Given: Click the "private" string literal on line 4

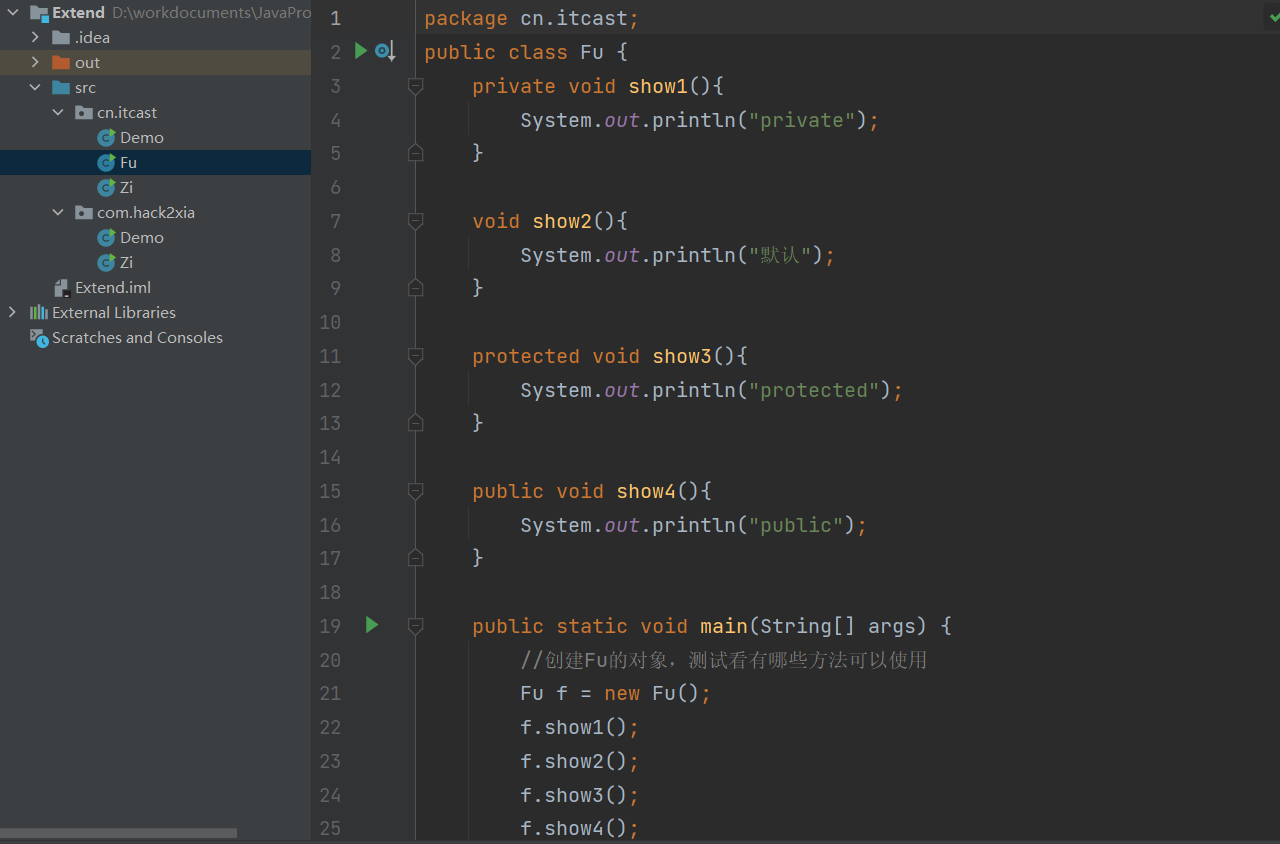Looking at the screenshot, I should (x=802, y=120).
